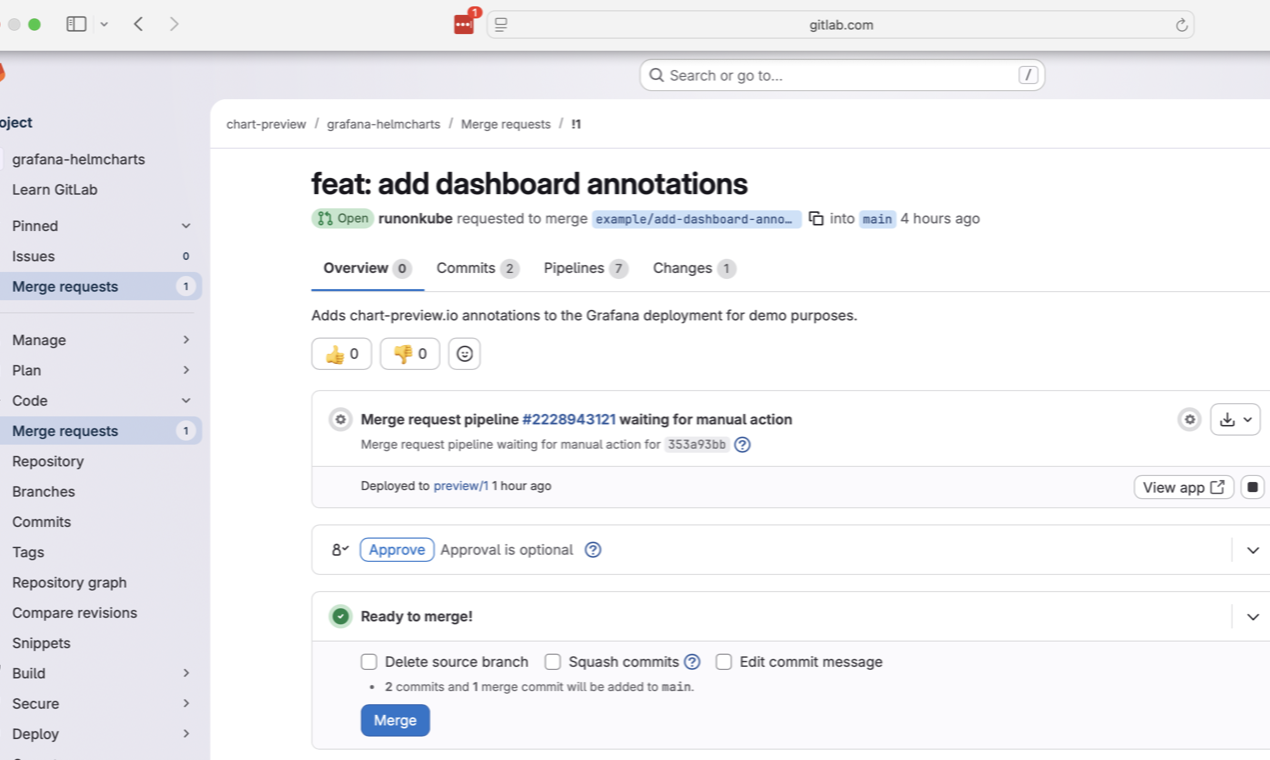Open Commits in the sidebar
1270x760 pixels.
tap(100, 522)
